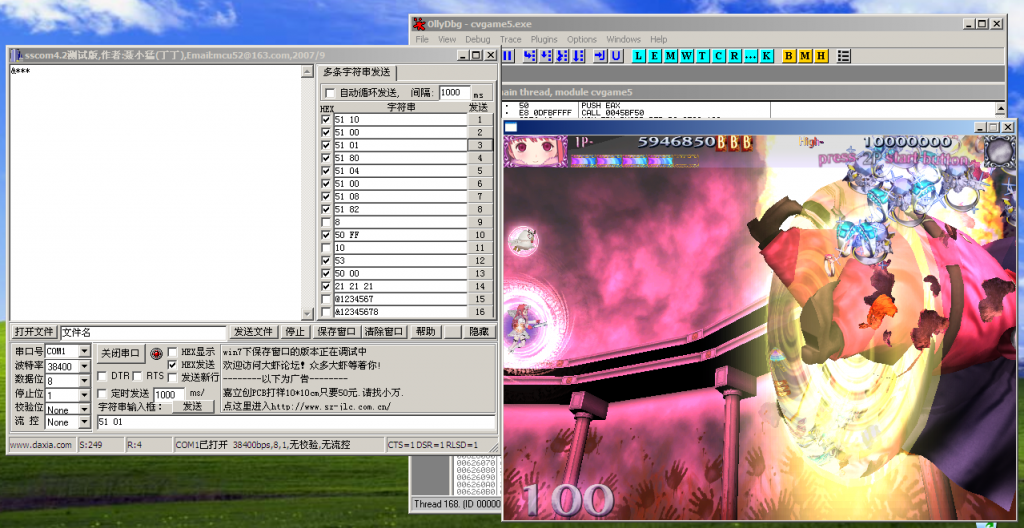Open stop bits dropdown
1024x528 pixels.
84,395
